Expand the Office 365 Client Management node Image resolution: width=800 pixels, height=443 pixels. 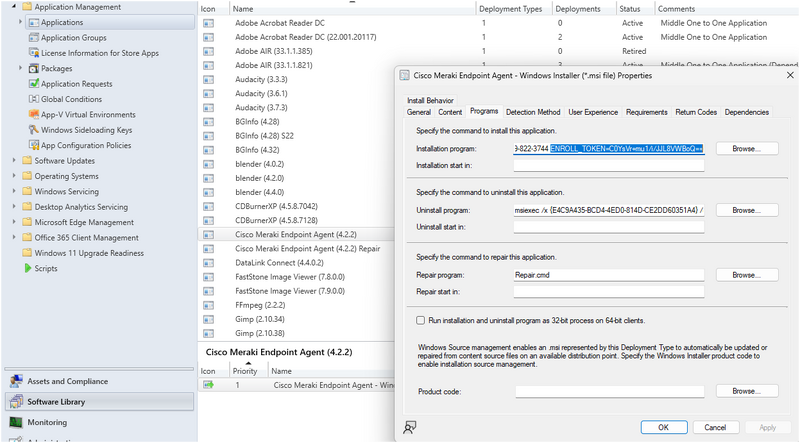coord(14,237)
